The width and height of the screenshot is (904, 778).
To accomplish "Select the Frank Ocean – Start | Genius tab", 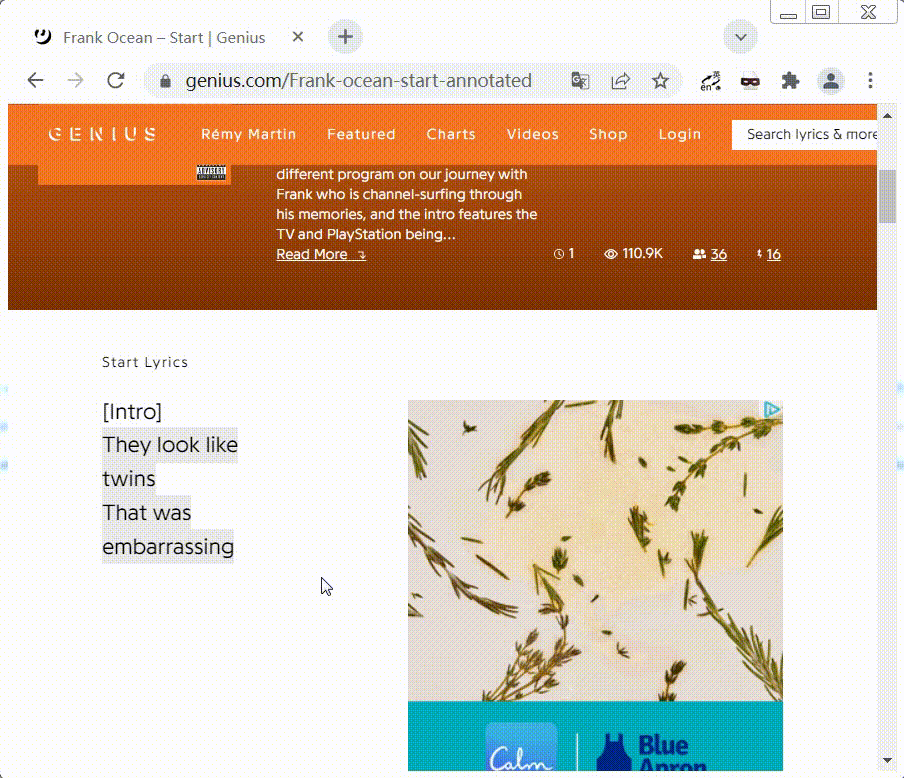I will [164, 37].
